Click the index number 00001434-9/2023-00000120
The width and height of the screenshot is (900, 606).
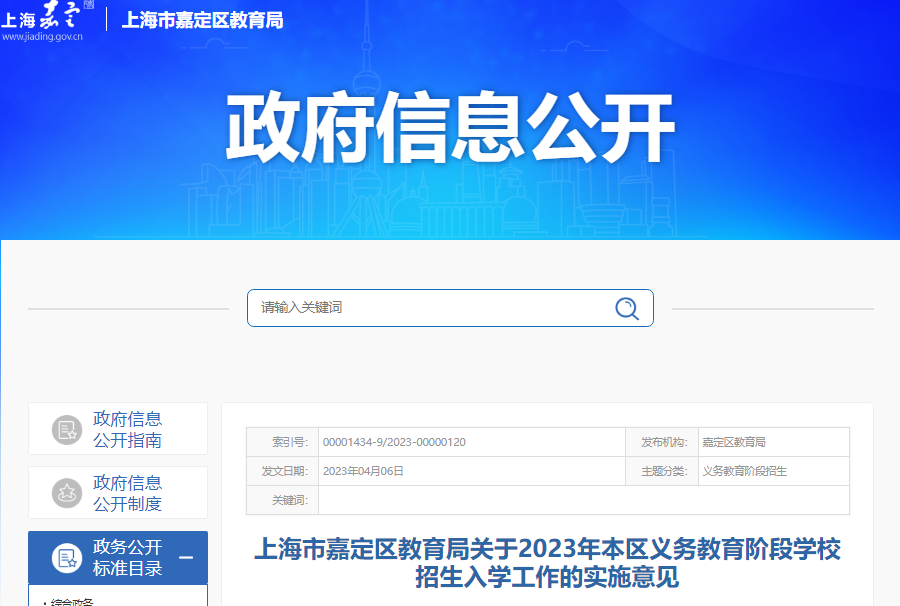point(394,442)
